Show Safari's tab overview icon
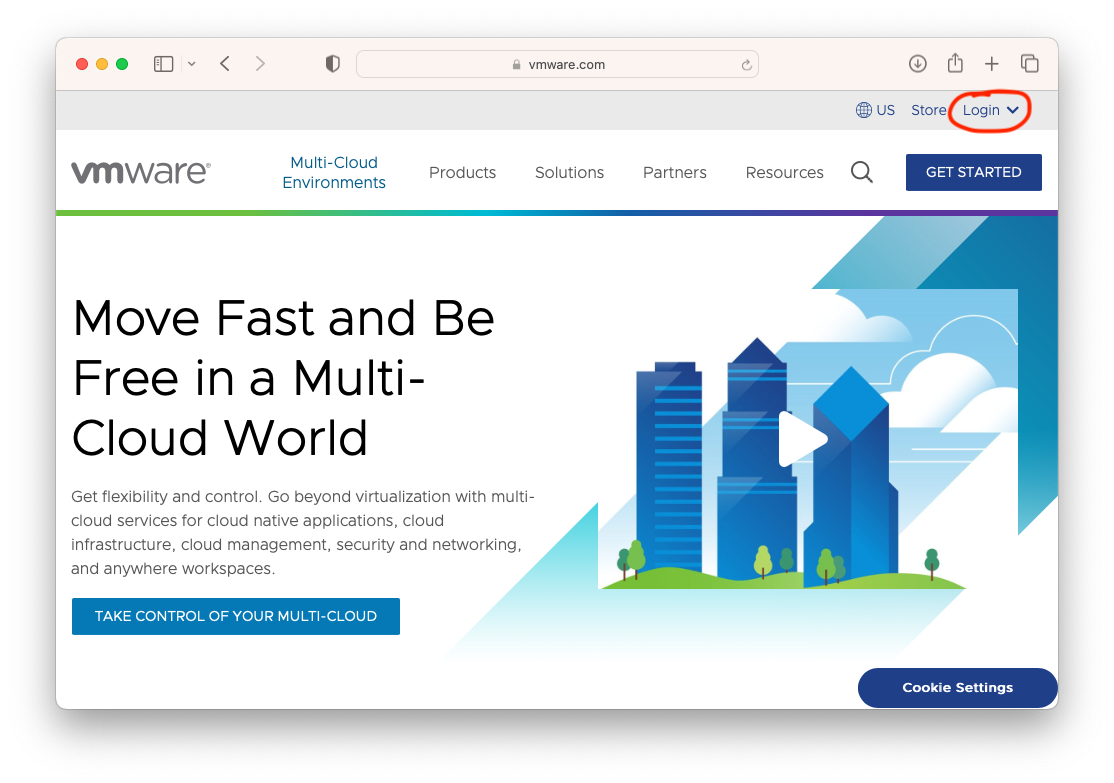Screen dimensions: 1114x783 click(x=1029, y=63)
